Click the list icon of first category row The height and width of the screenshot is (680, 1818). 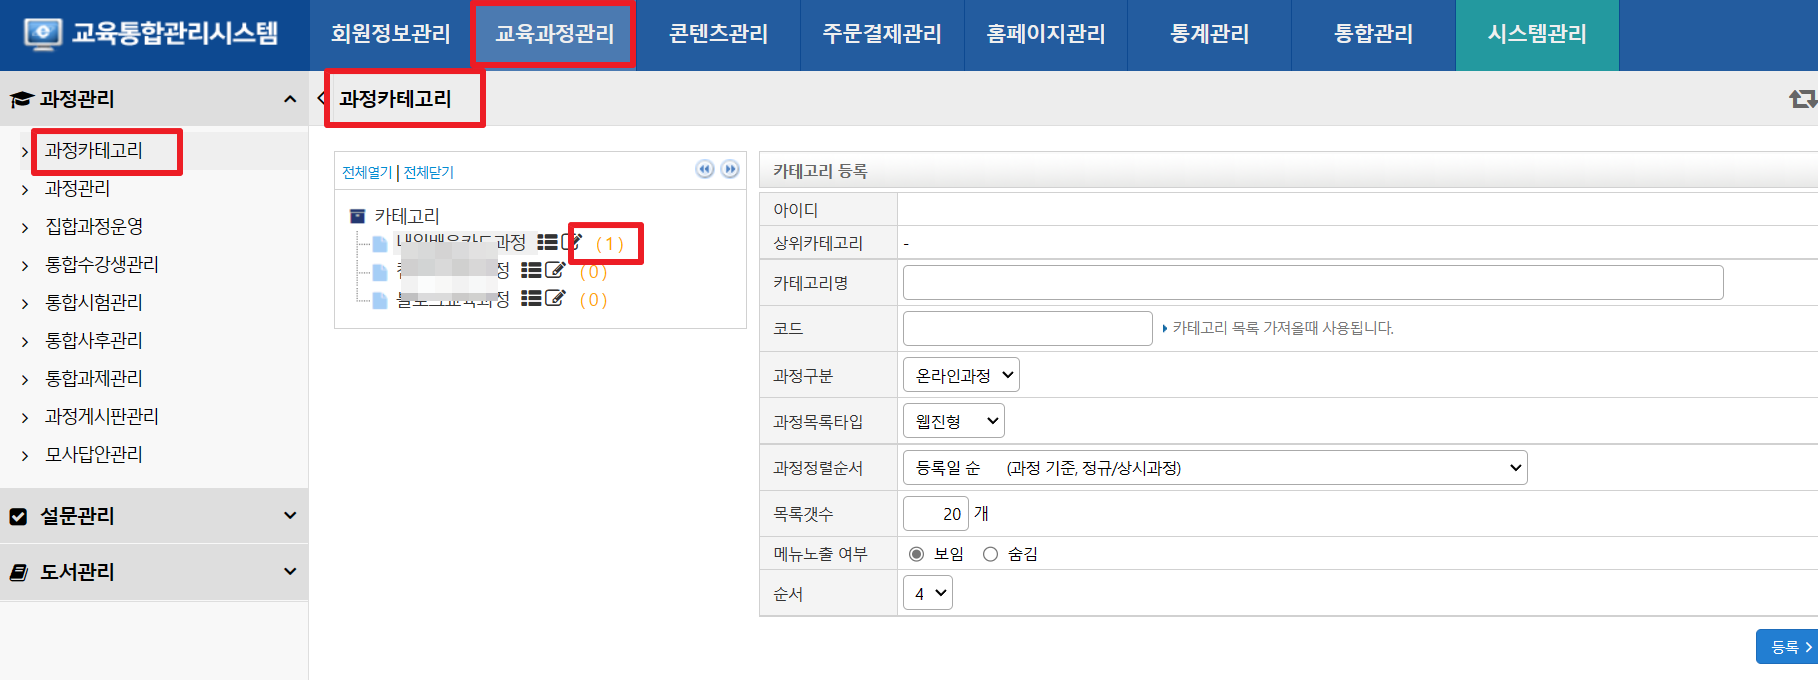(547, 242)
